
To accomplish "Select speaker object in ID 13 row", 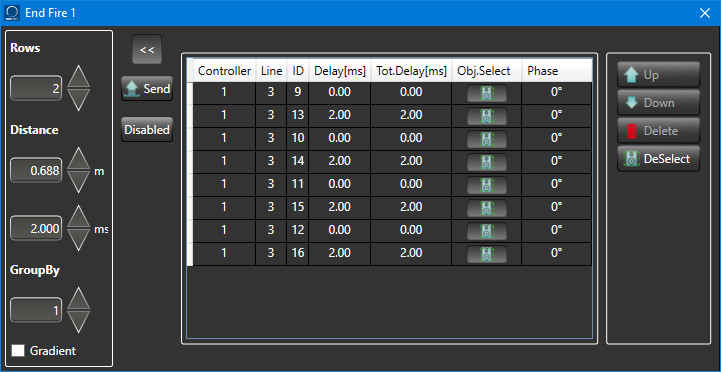I will click(486, 116).
